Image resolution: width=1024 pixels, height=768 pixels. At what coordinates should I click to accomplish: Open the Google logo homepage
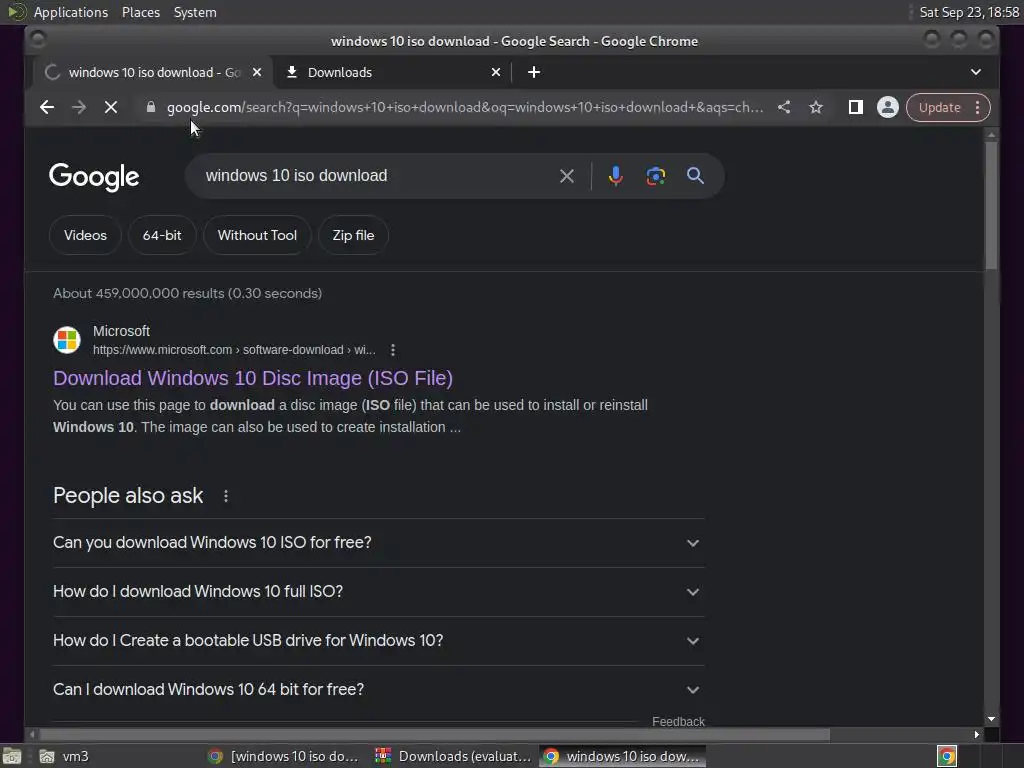pyautogui.click(x=94, y=176)
